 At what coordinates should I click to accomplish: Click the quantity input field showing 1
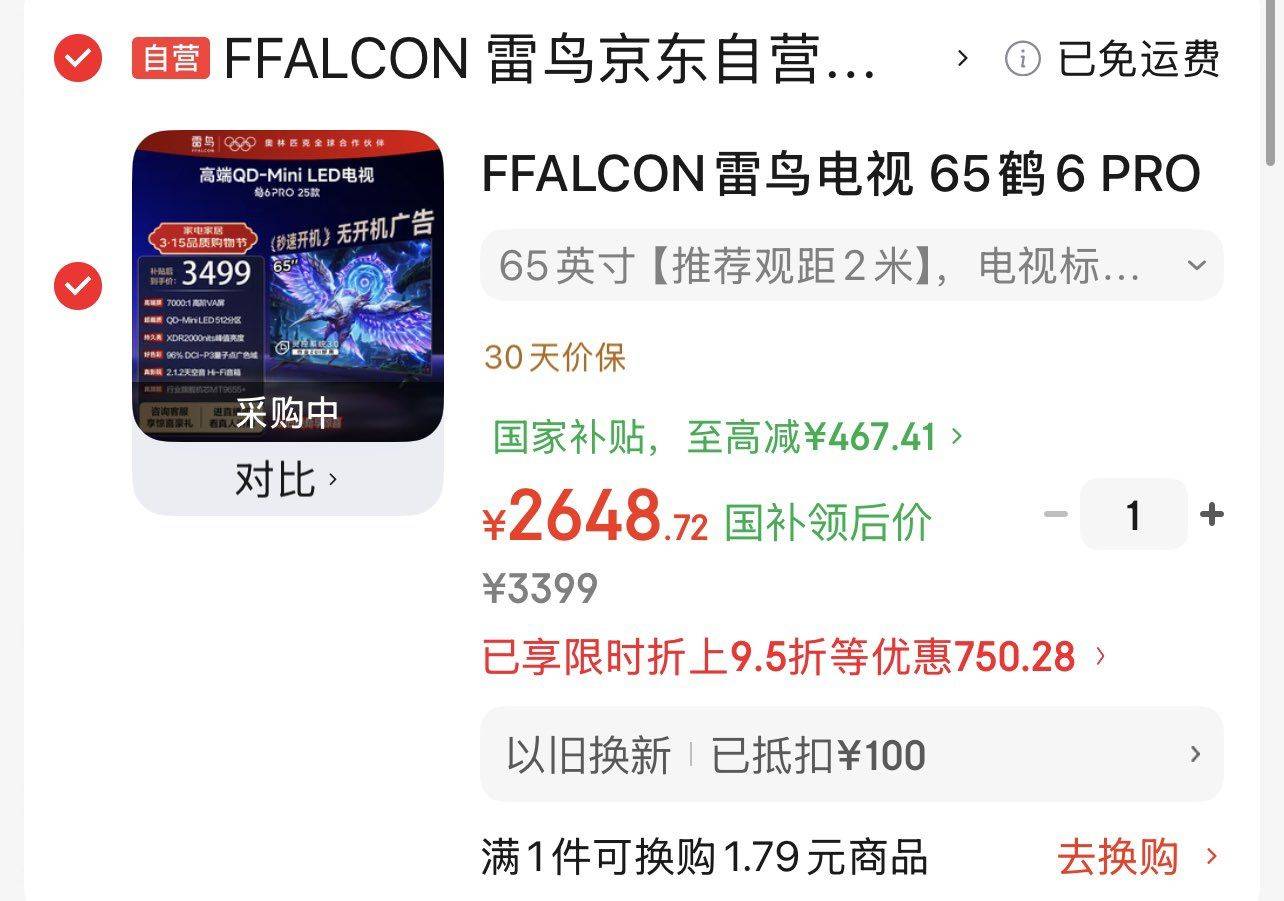click(1133, 515)
